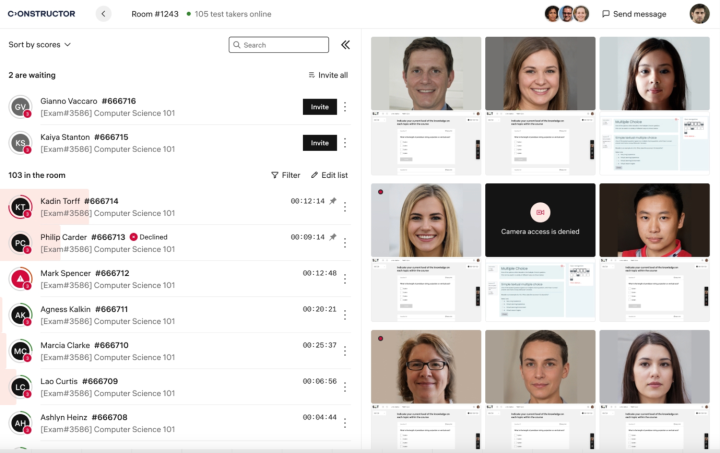Open three-dot menu for Kadin Torff
Screen dimensions: 720x453
[345, 207]
